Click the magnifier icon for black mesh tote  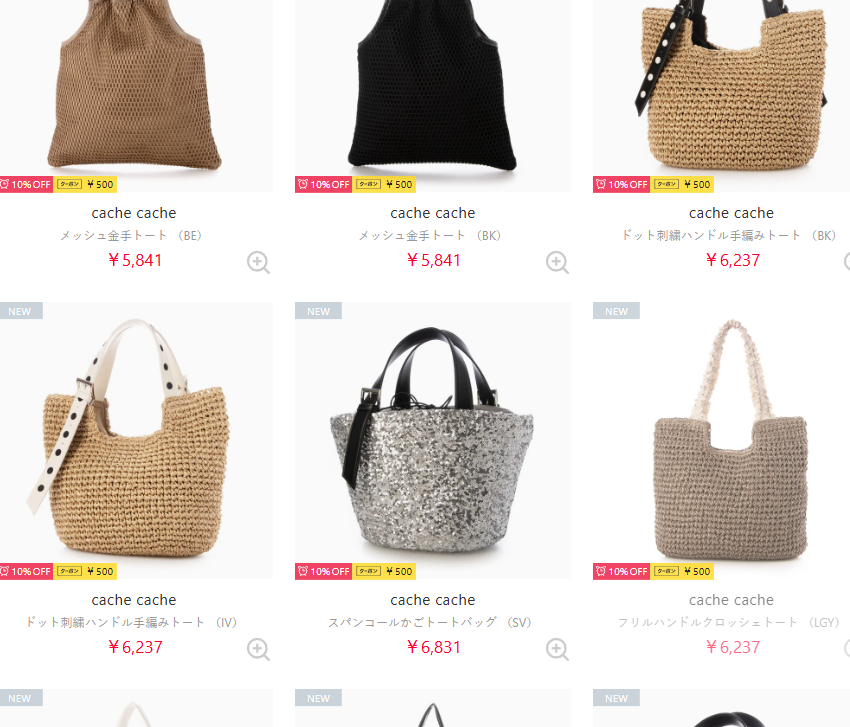point(557,262)
